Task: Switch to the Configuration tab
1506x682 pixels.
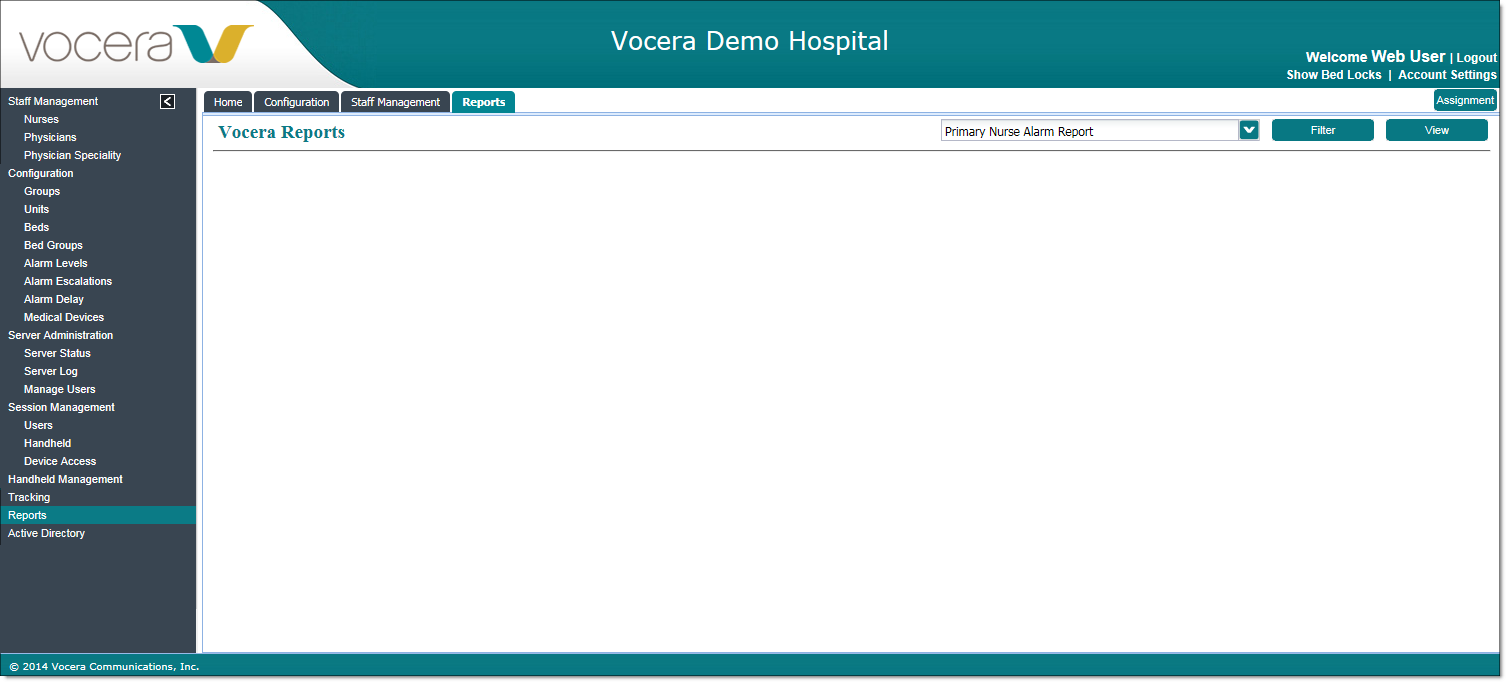Action: (x=297, y=102)
